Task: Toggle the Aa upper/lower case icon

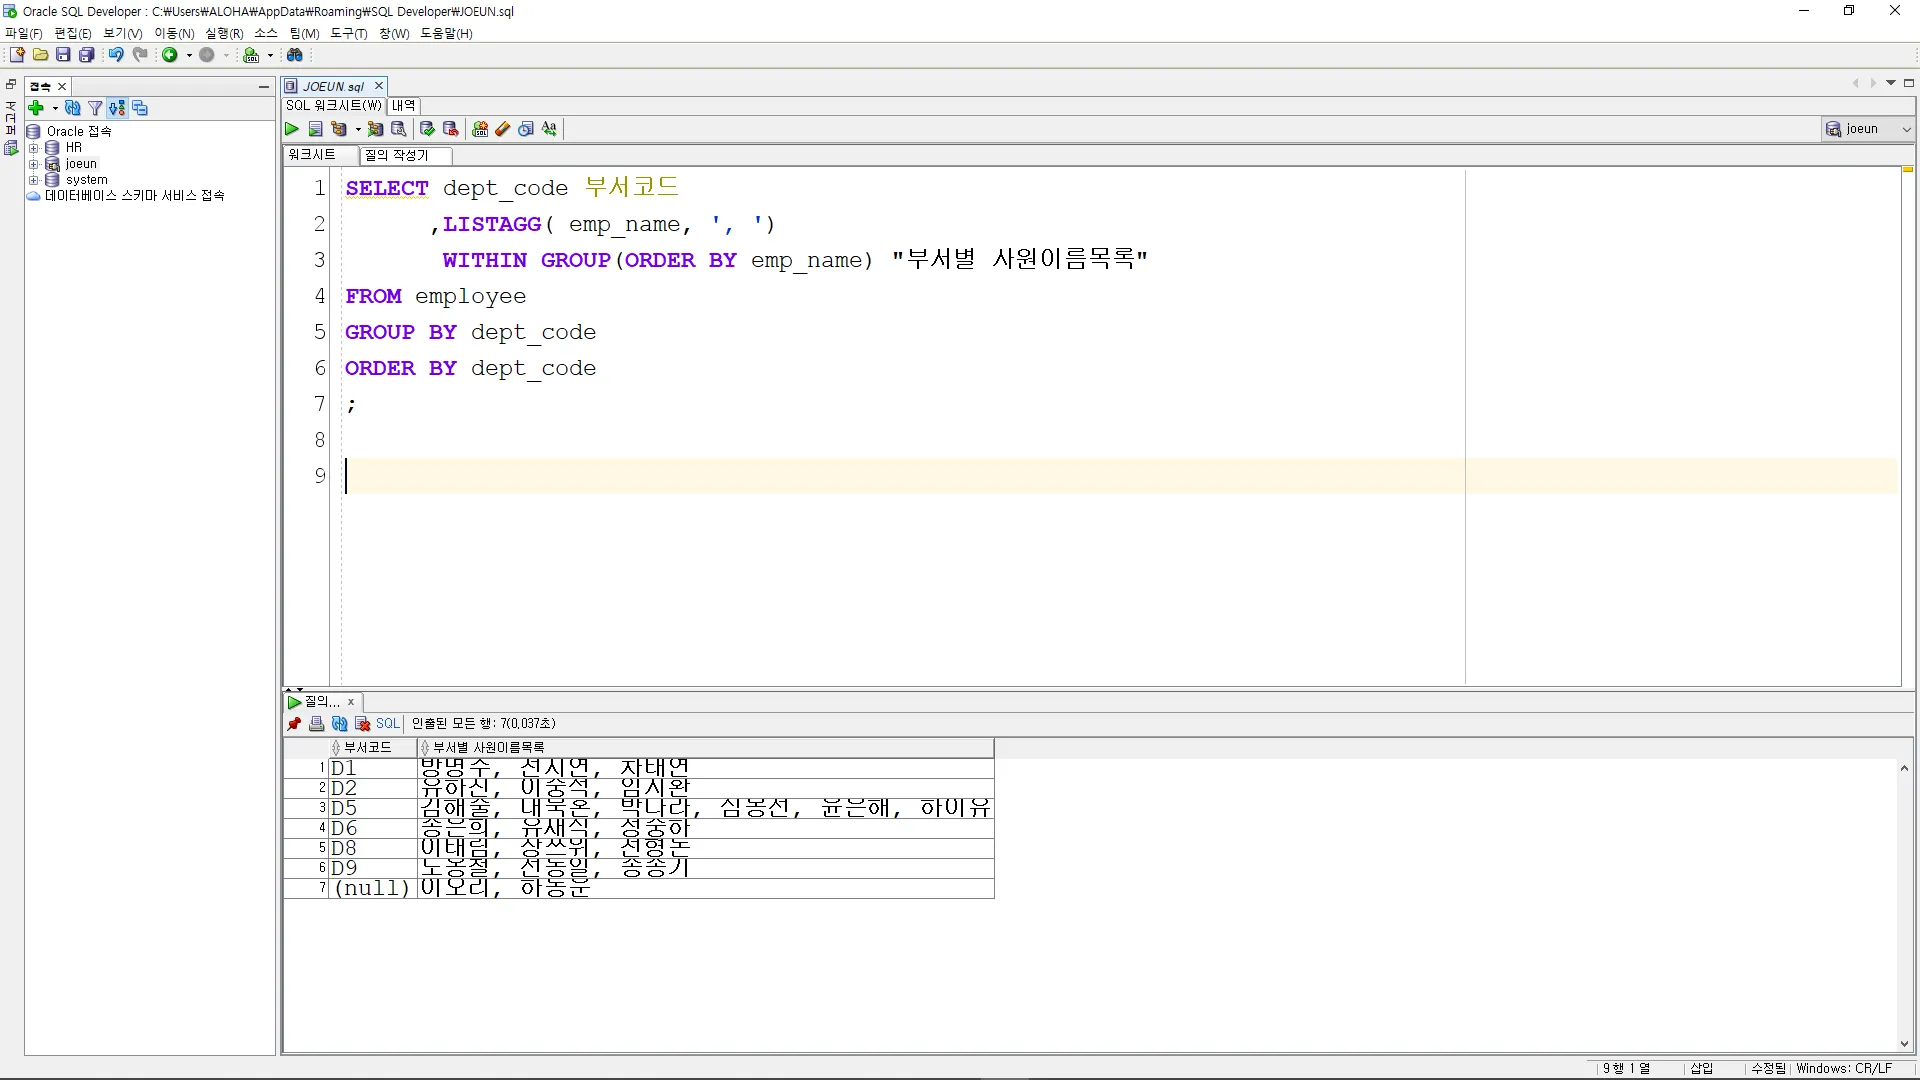Action: coord(549,129)
